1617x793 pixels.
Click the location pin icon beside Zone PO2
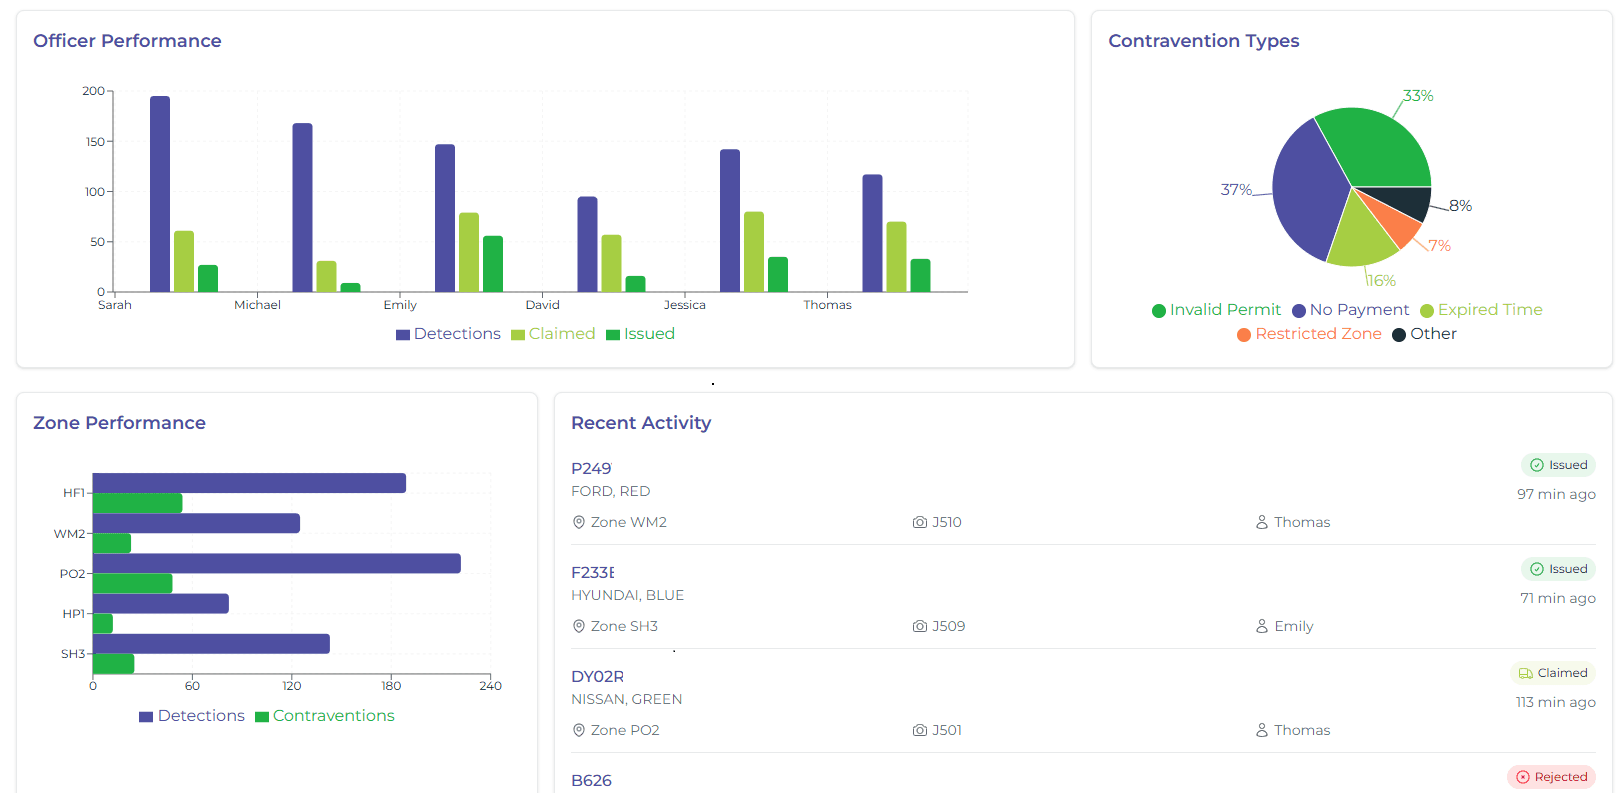[x=578, y=730]
